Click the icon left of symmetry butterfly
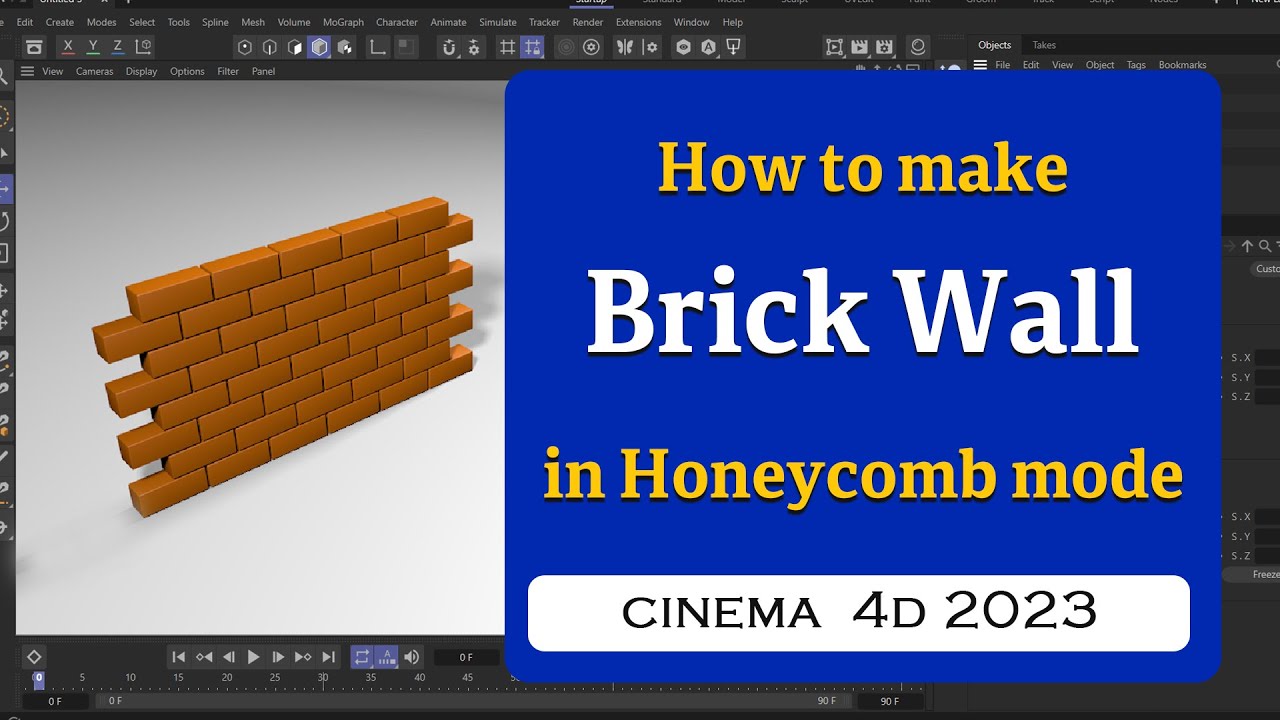The image size is (1280, 720). pos(592,47)
